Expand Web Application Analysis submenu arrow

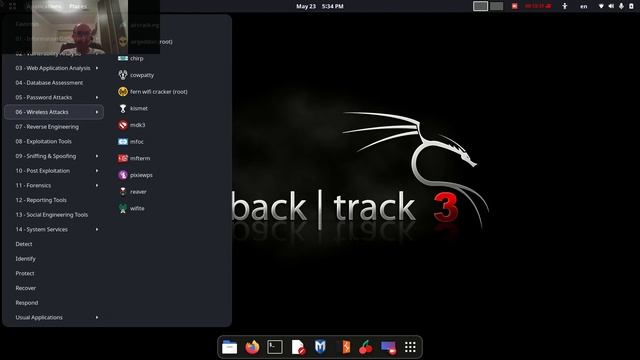97,68
